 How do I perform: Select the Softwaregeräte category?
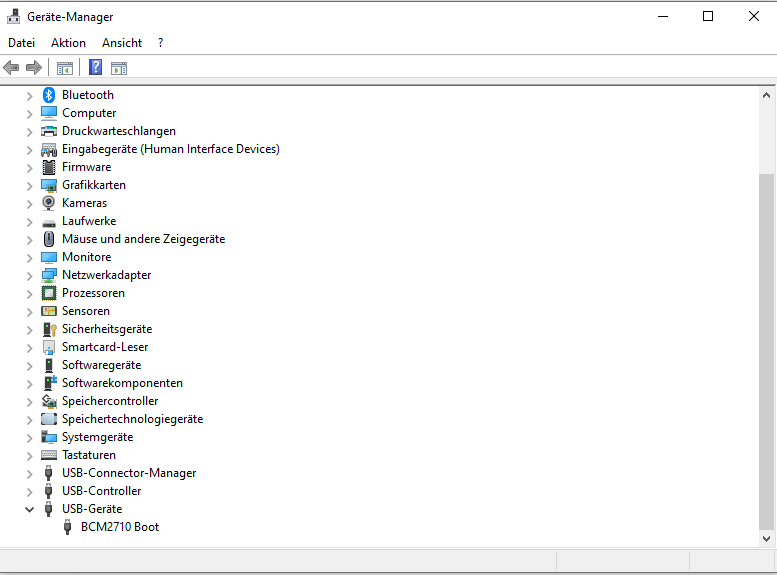(x=102, y=365)
